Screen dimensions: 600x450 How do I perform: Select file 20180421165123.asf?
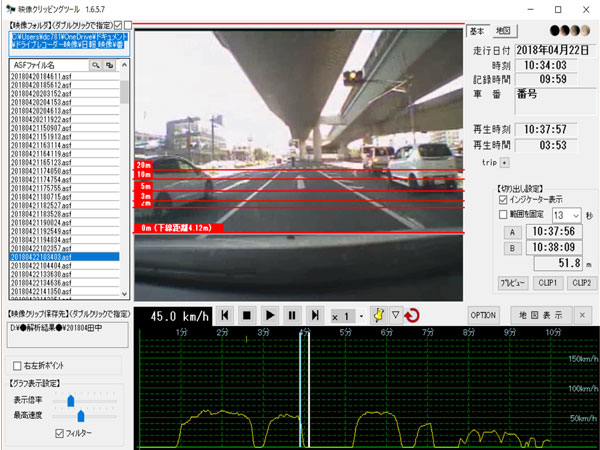pos(64,163)
